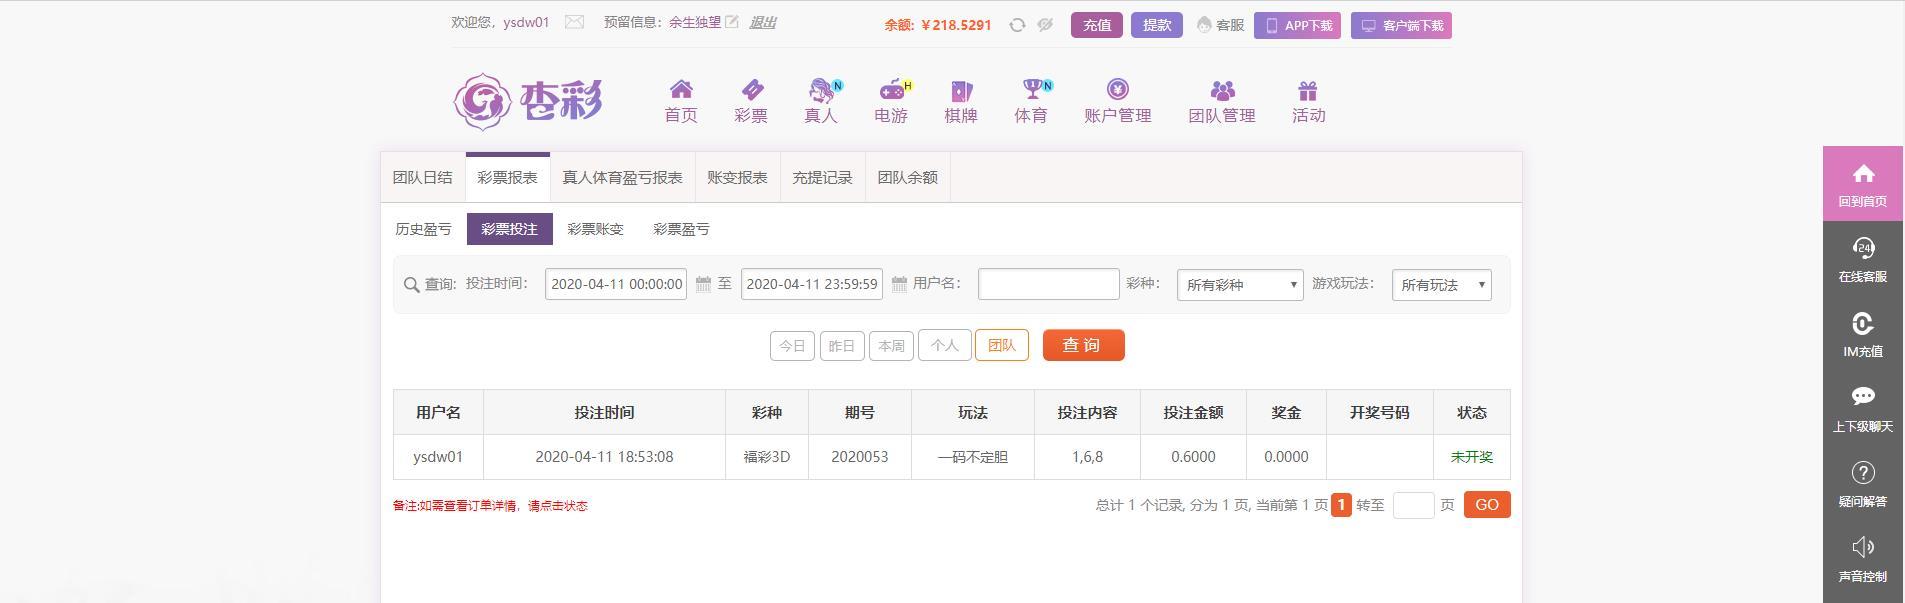
Task: Open the 所有彩种 dropdown
Action: pyautogui.click(x=1240, y=285)
